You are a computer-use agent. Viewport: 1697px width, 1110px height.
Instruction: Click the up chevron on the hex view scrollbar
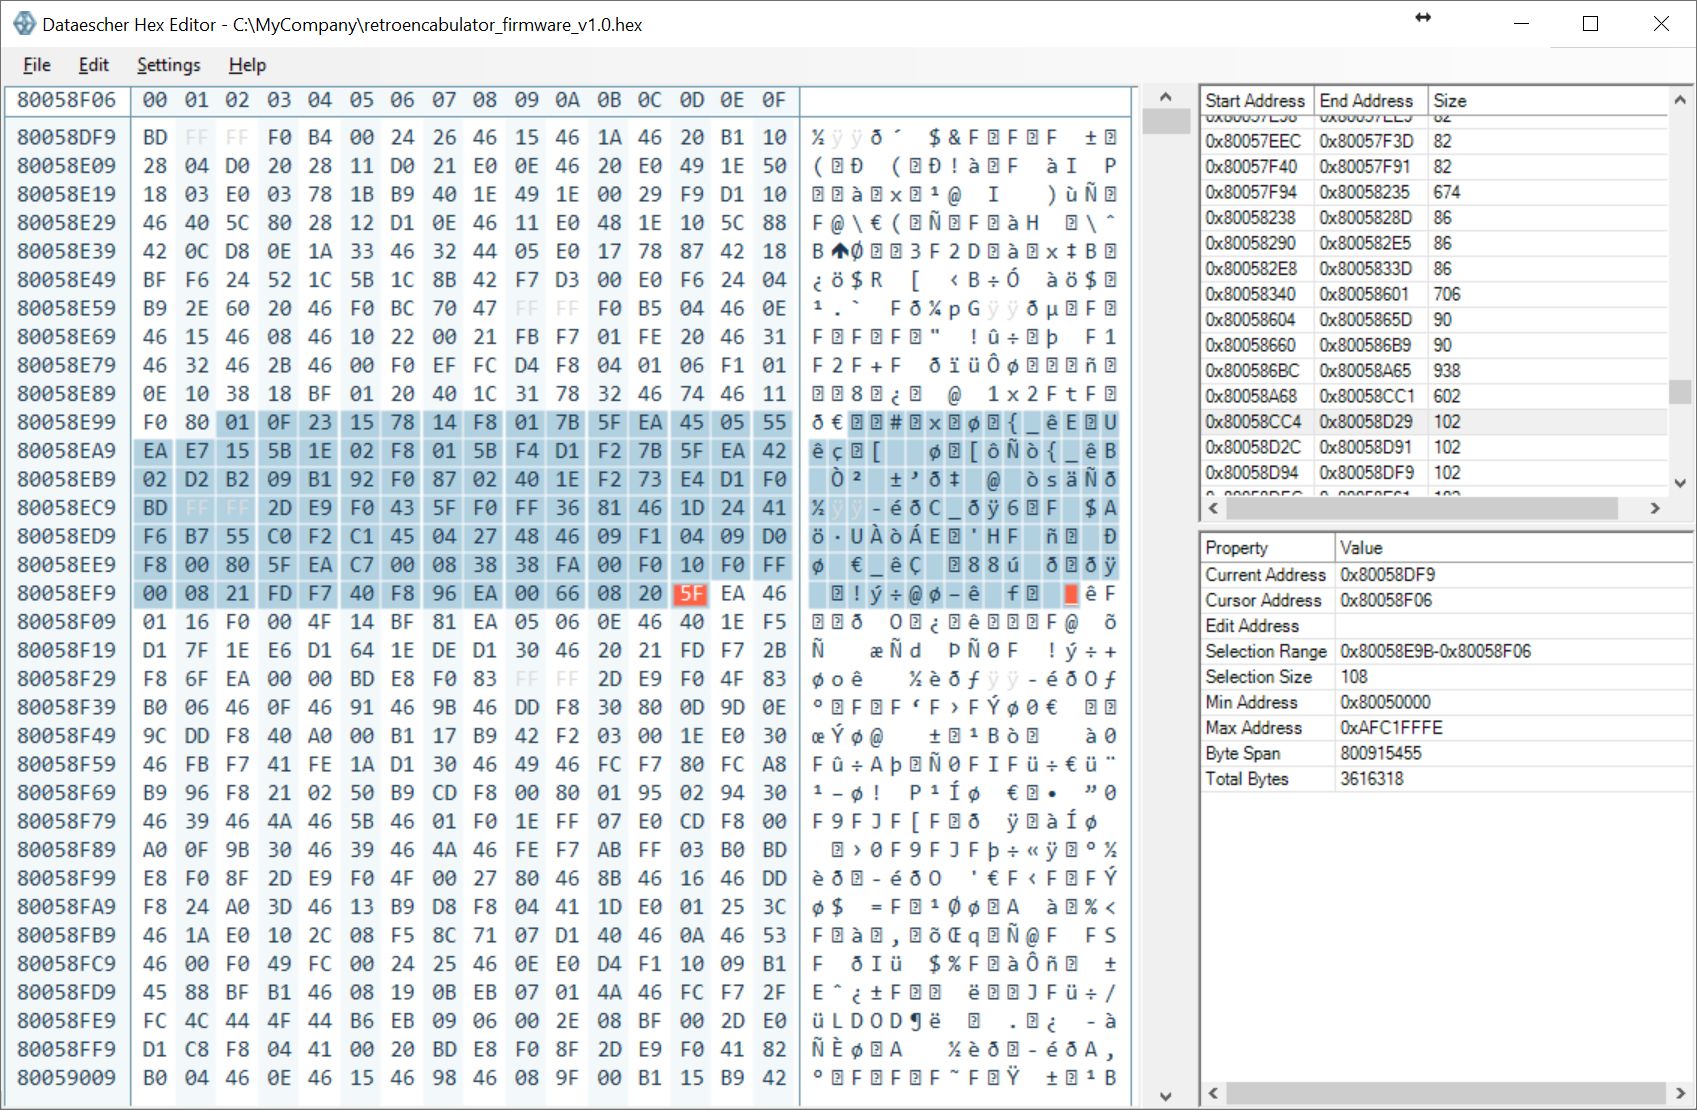pyautogui.click(x=1165, y=98)
